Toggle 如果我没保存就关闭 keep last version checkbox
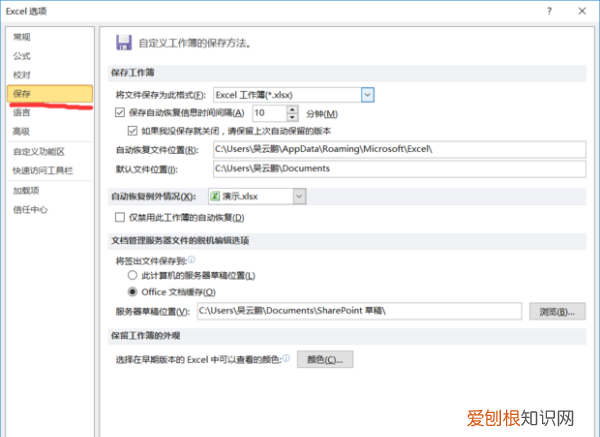This screenshot has height=437, width=600. [132, 131]
